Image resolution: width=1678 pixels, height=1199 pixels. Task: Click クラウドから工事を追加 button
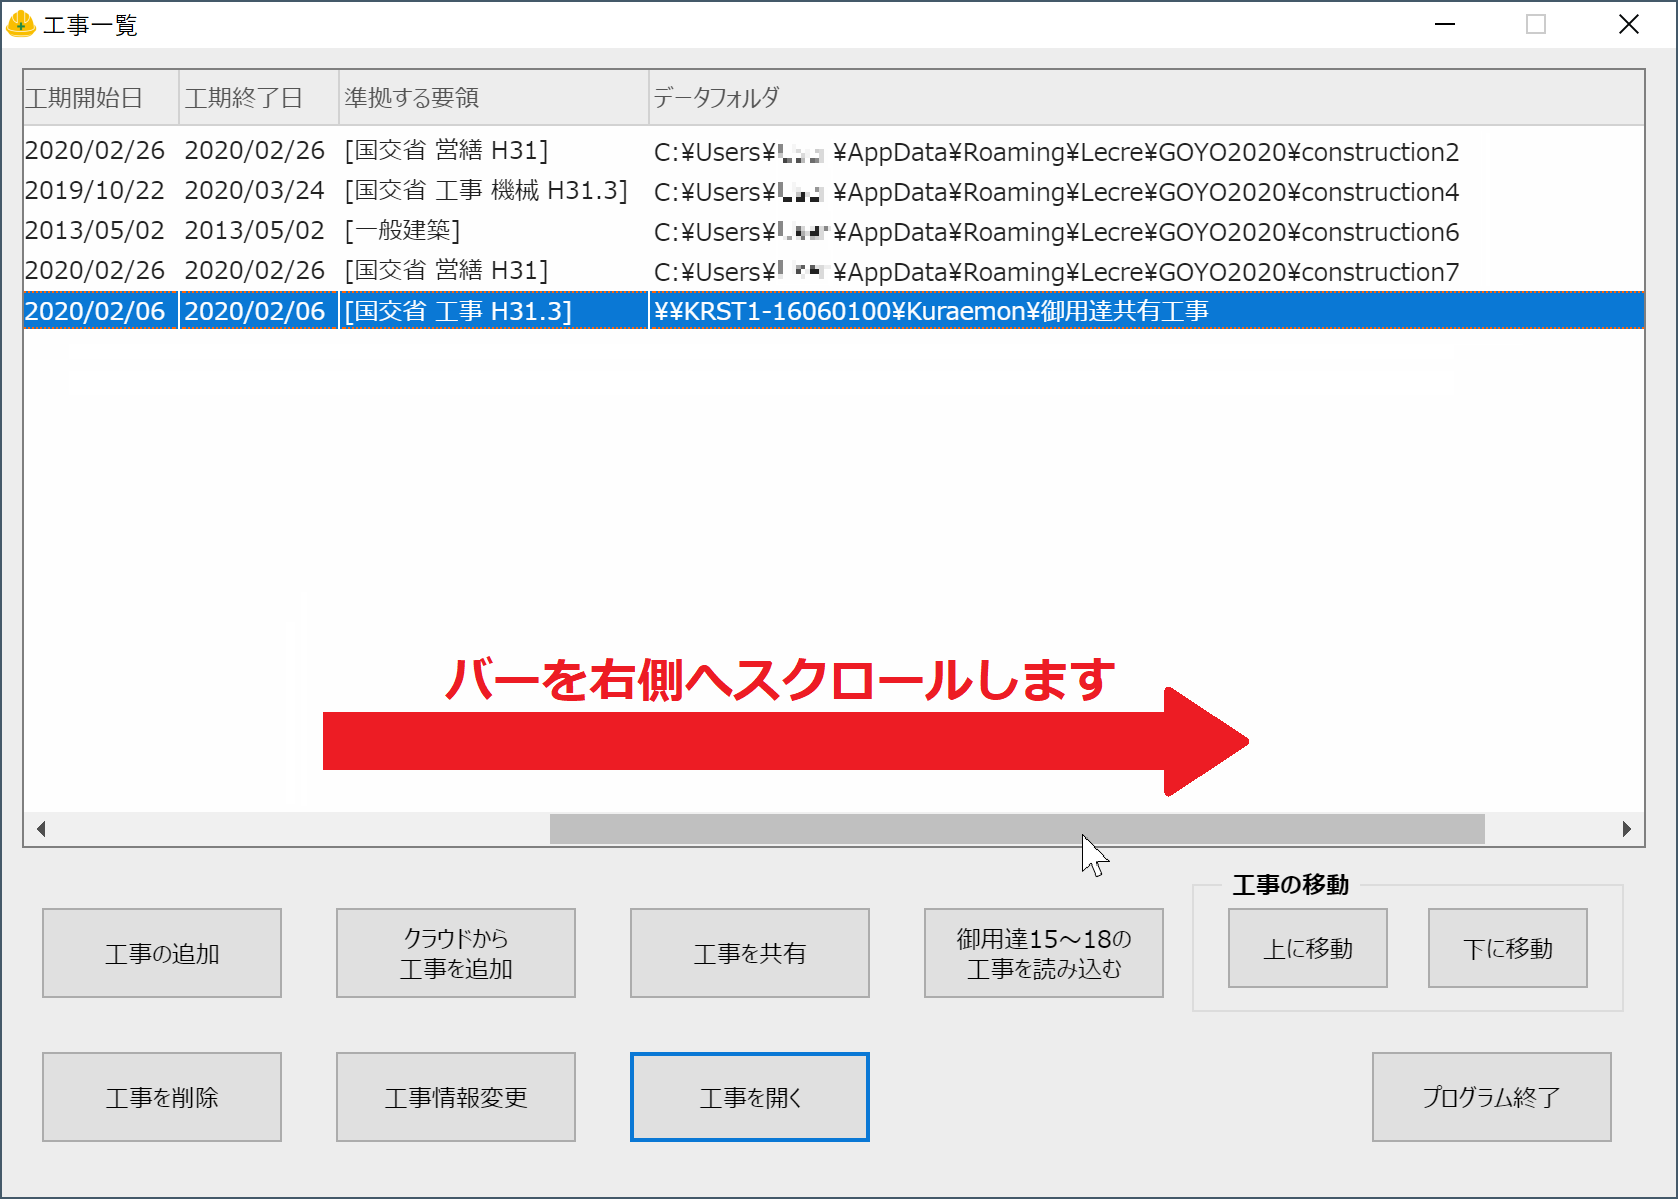click(x=455, y=952)
